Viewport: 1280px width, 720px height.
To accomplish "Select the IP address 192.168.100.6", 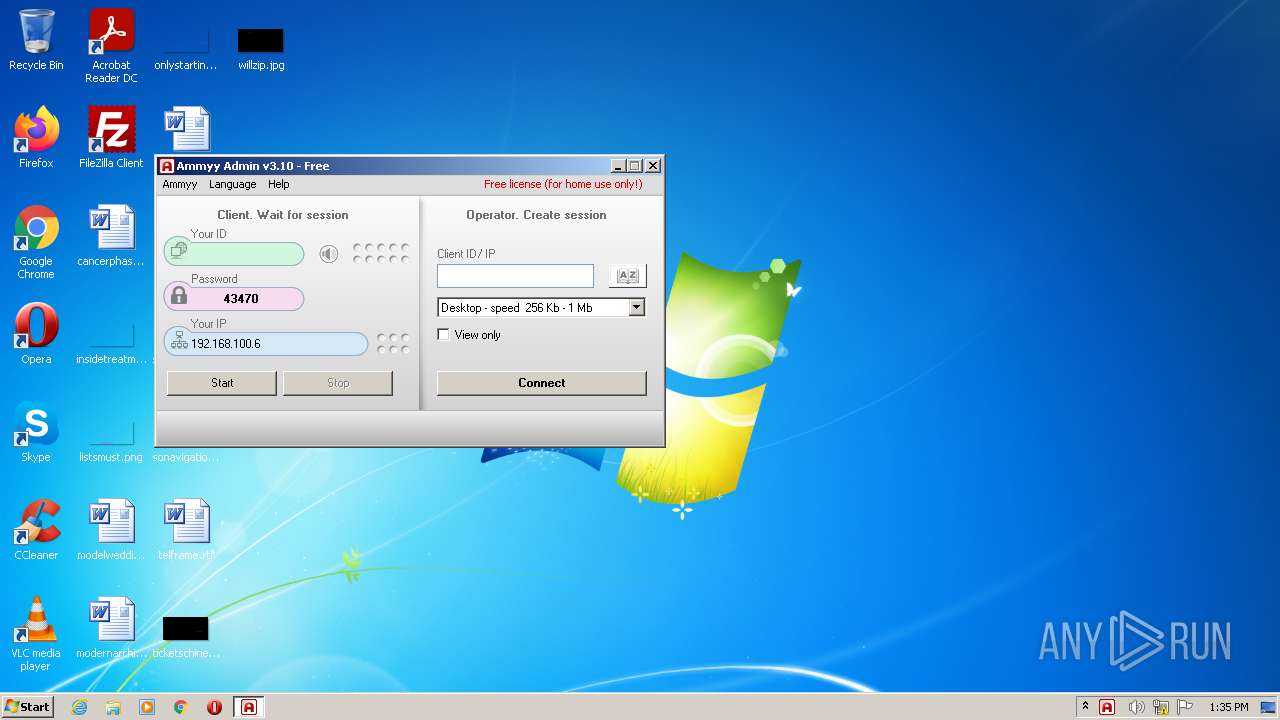I will click(x=226, y=344).
